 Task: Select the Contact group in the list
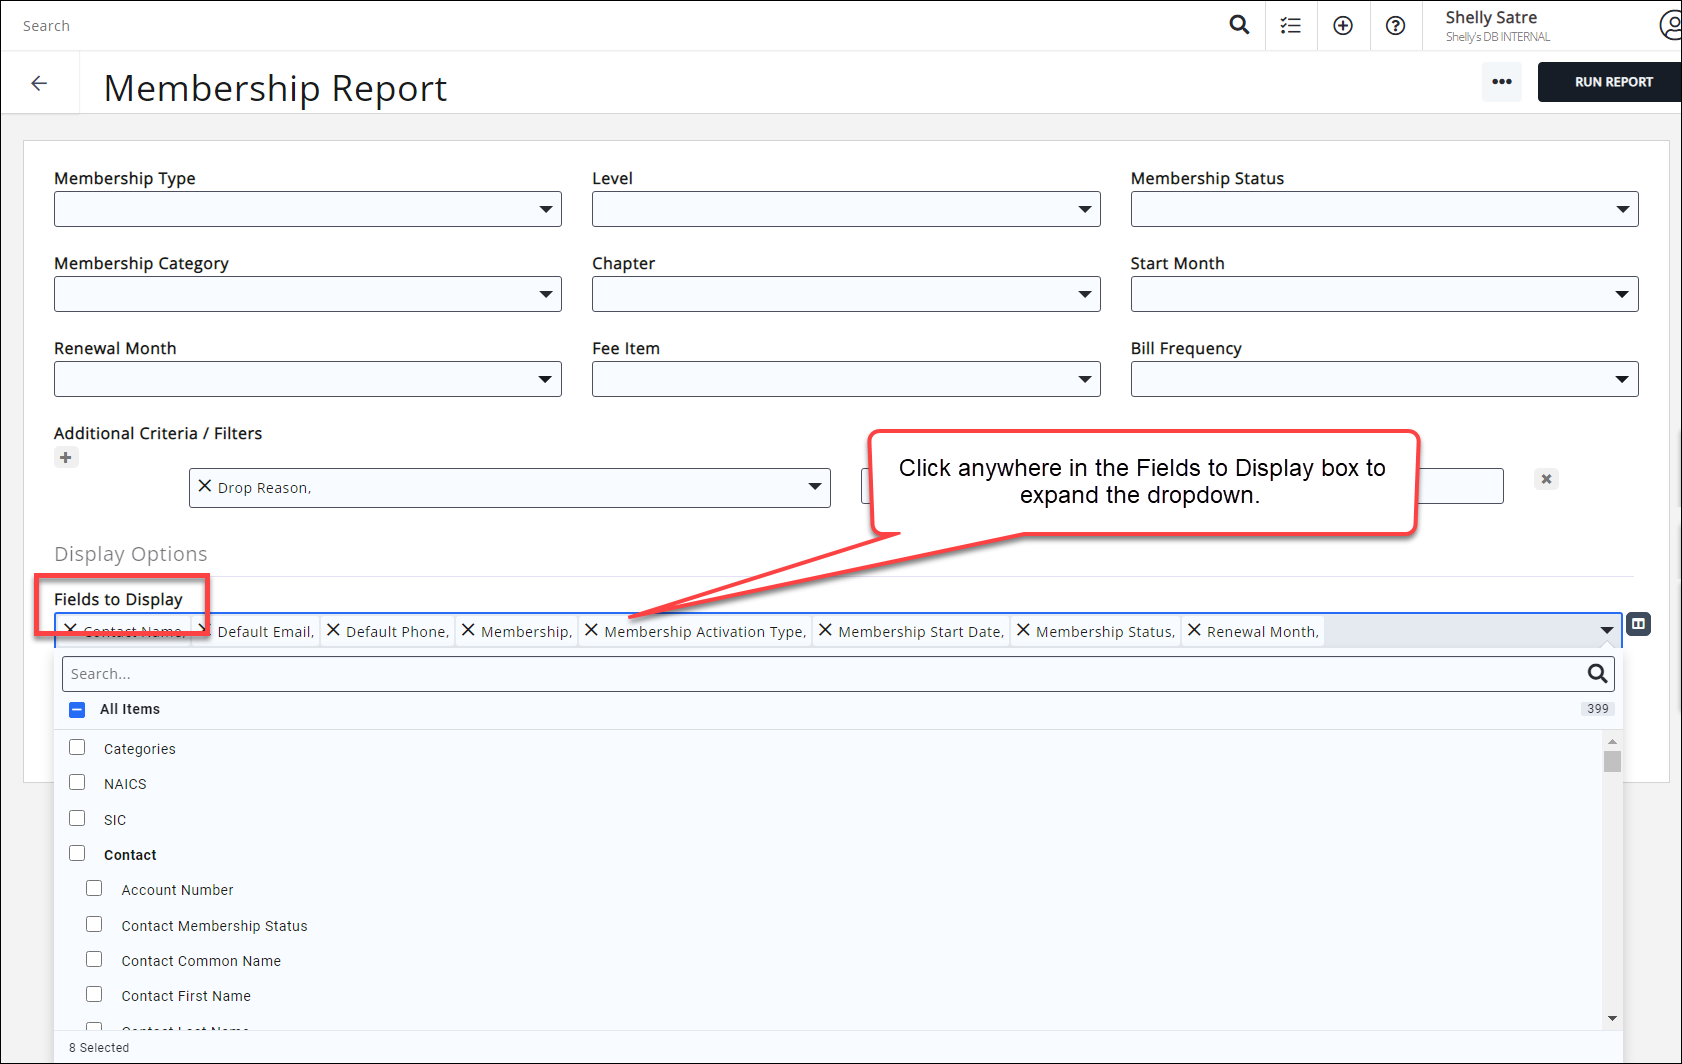pos(130,855)
